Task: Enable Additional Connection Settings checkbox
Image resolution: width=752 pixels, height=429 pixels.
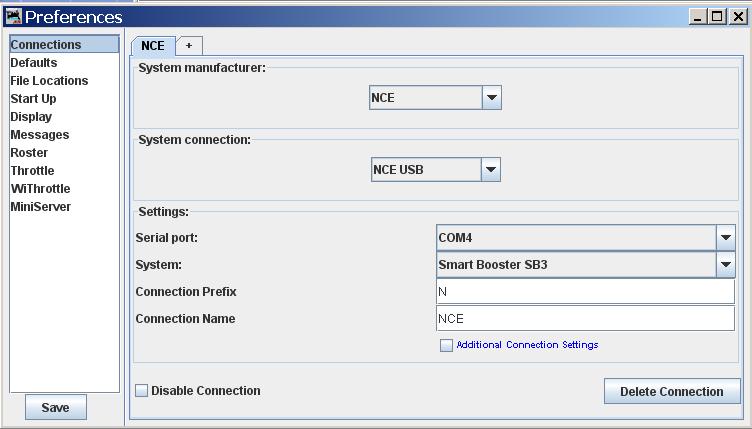Action: coord(446,345)
